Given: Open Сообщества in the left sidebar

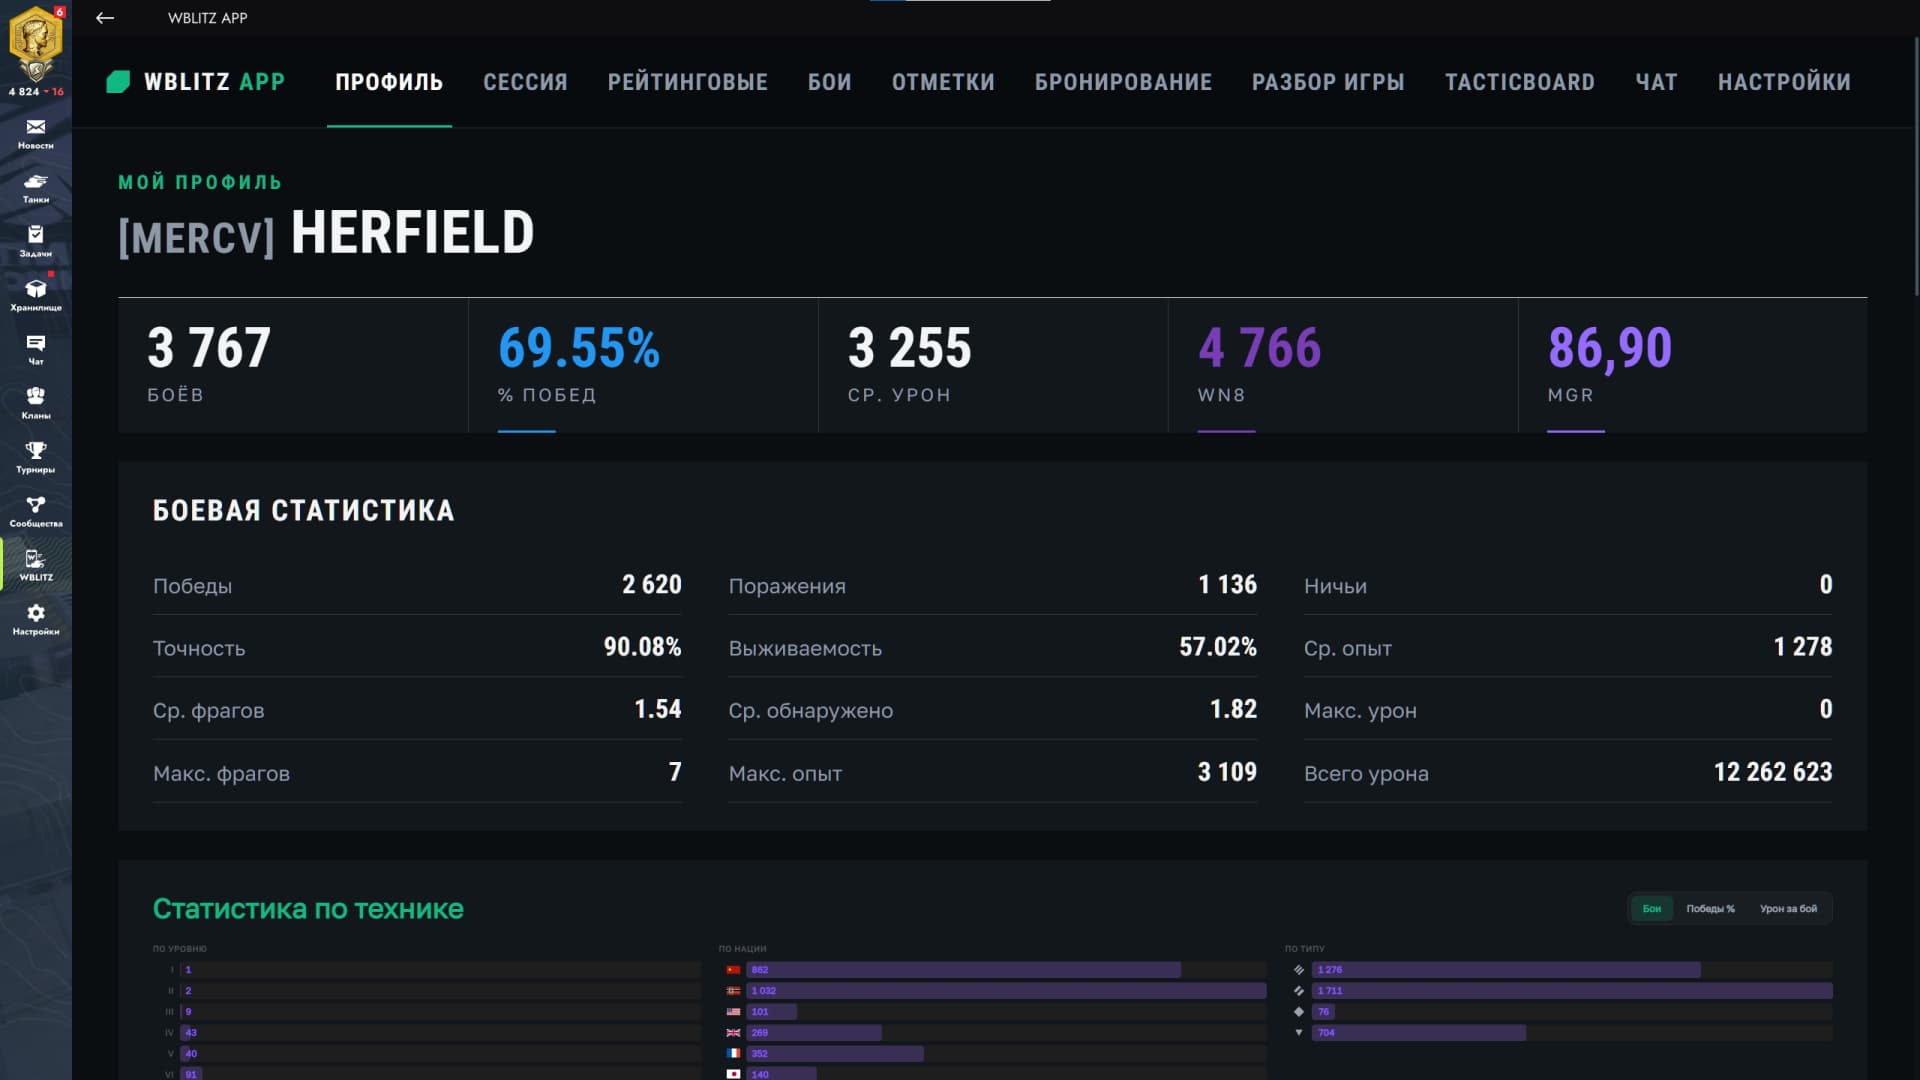Looking at the screenshot, I should pyautogui.click(x=36, y=511).
